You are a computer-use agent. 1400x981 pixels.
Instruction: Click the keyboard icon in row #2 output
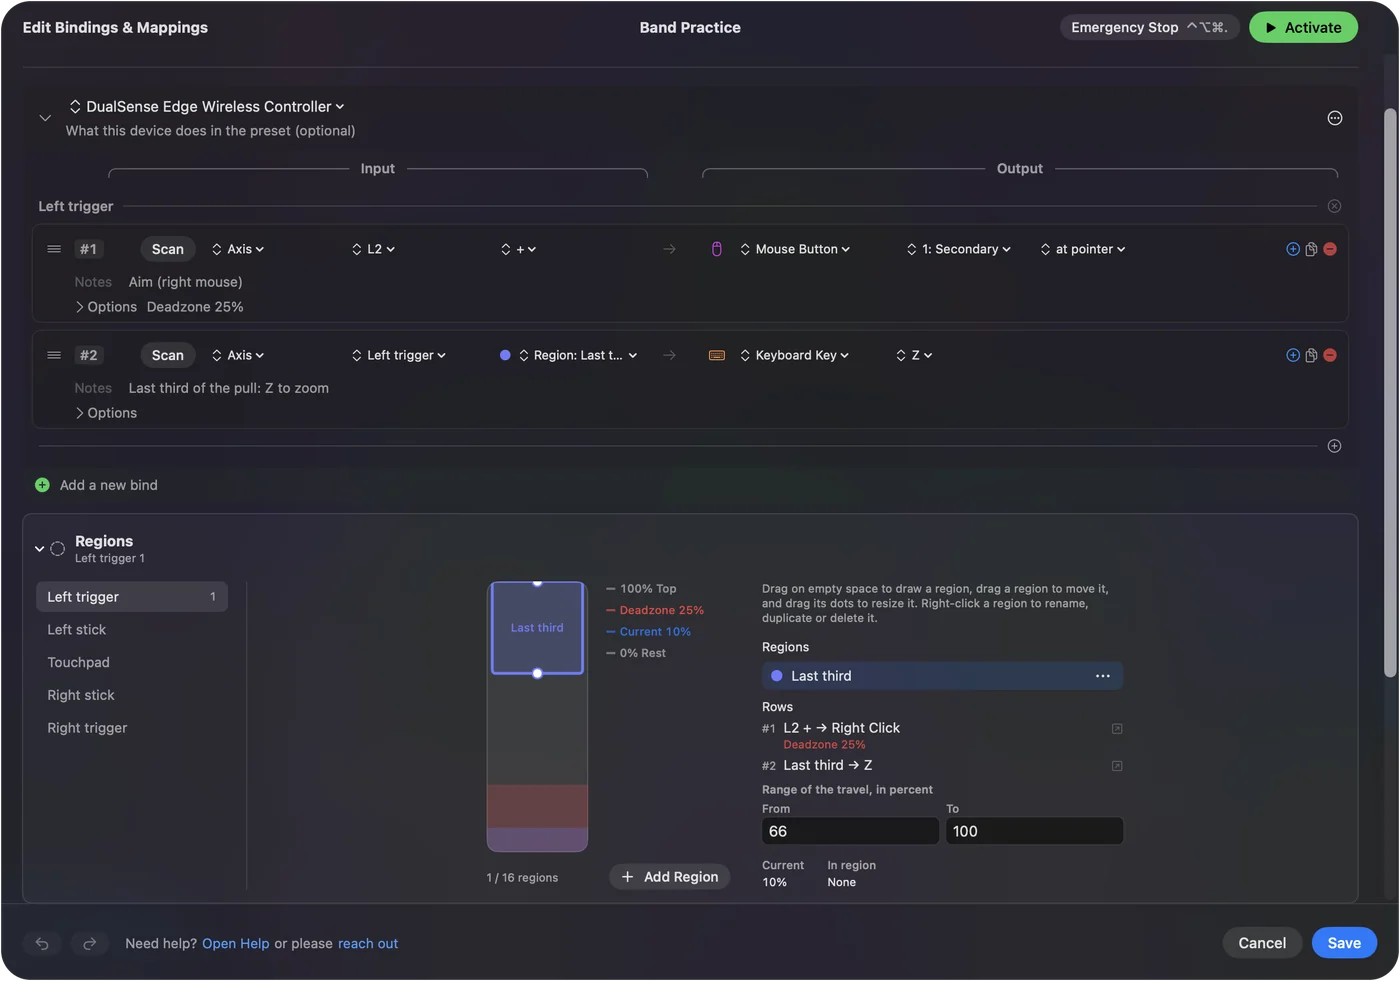pyautogui.click(x=716, y=355)
